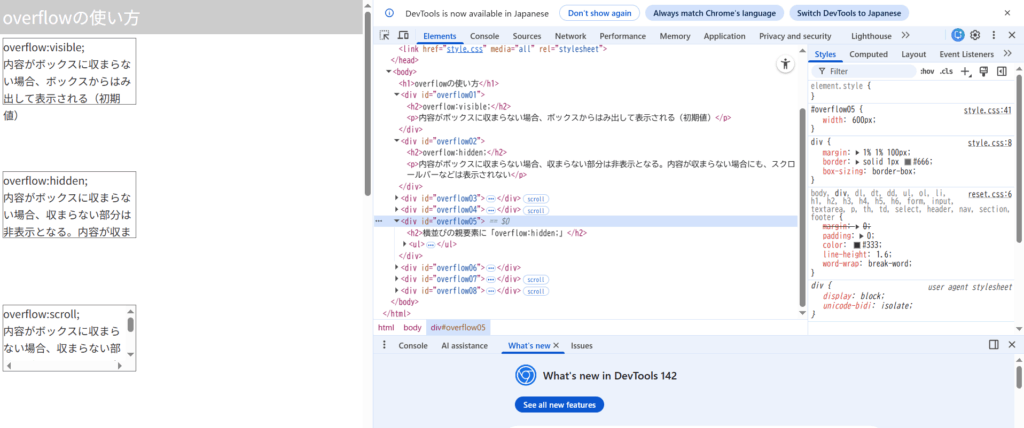Screen dimensions: 1024x428
Task: Open the style.css:41 source link
Action: coord(987,110)
